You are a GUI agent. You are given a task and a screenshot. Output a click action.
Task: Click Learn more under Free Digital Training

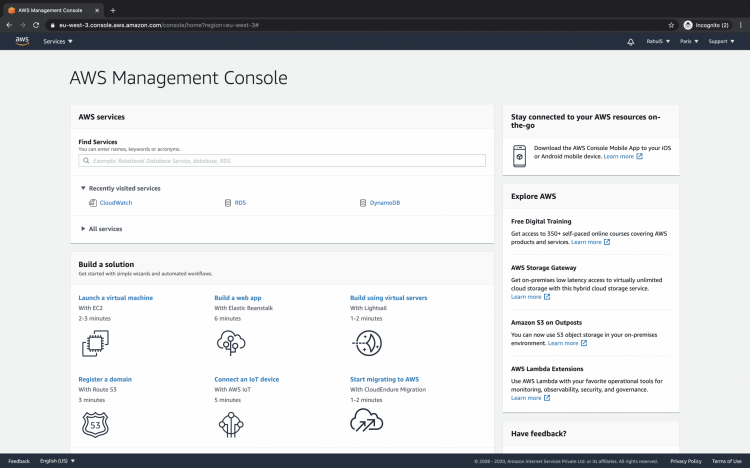click(x=586, y=242)
